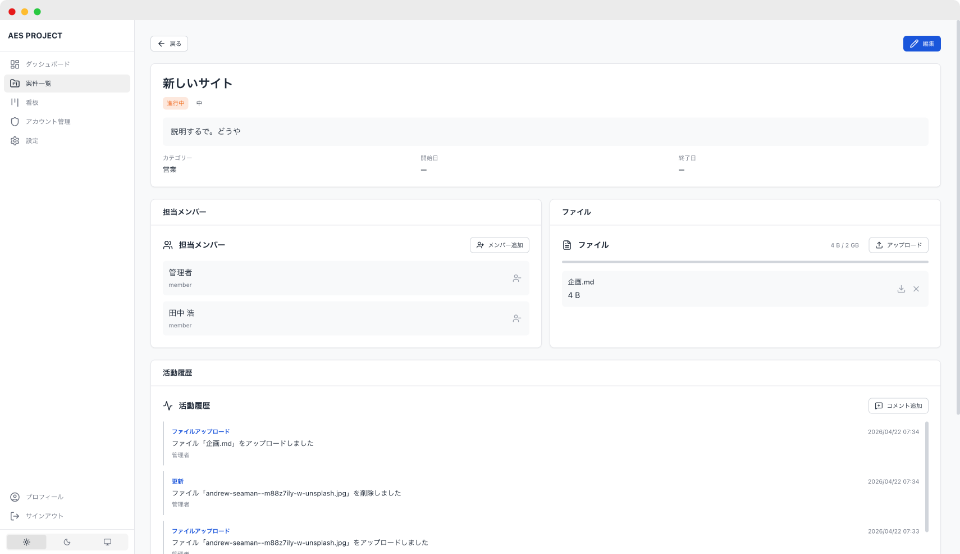Screen dimensions: 960x554
Task: Click the アップロード button
Action: click(x=898, y=245)
